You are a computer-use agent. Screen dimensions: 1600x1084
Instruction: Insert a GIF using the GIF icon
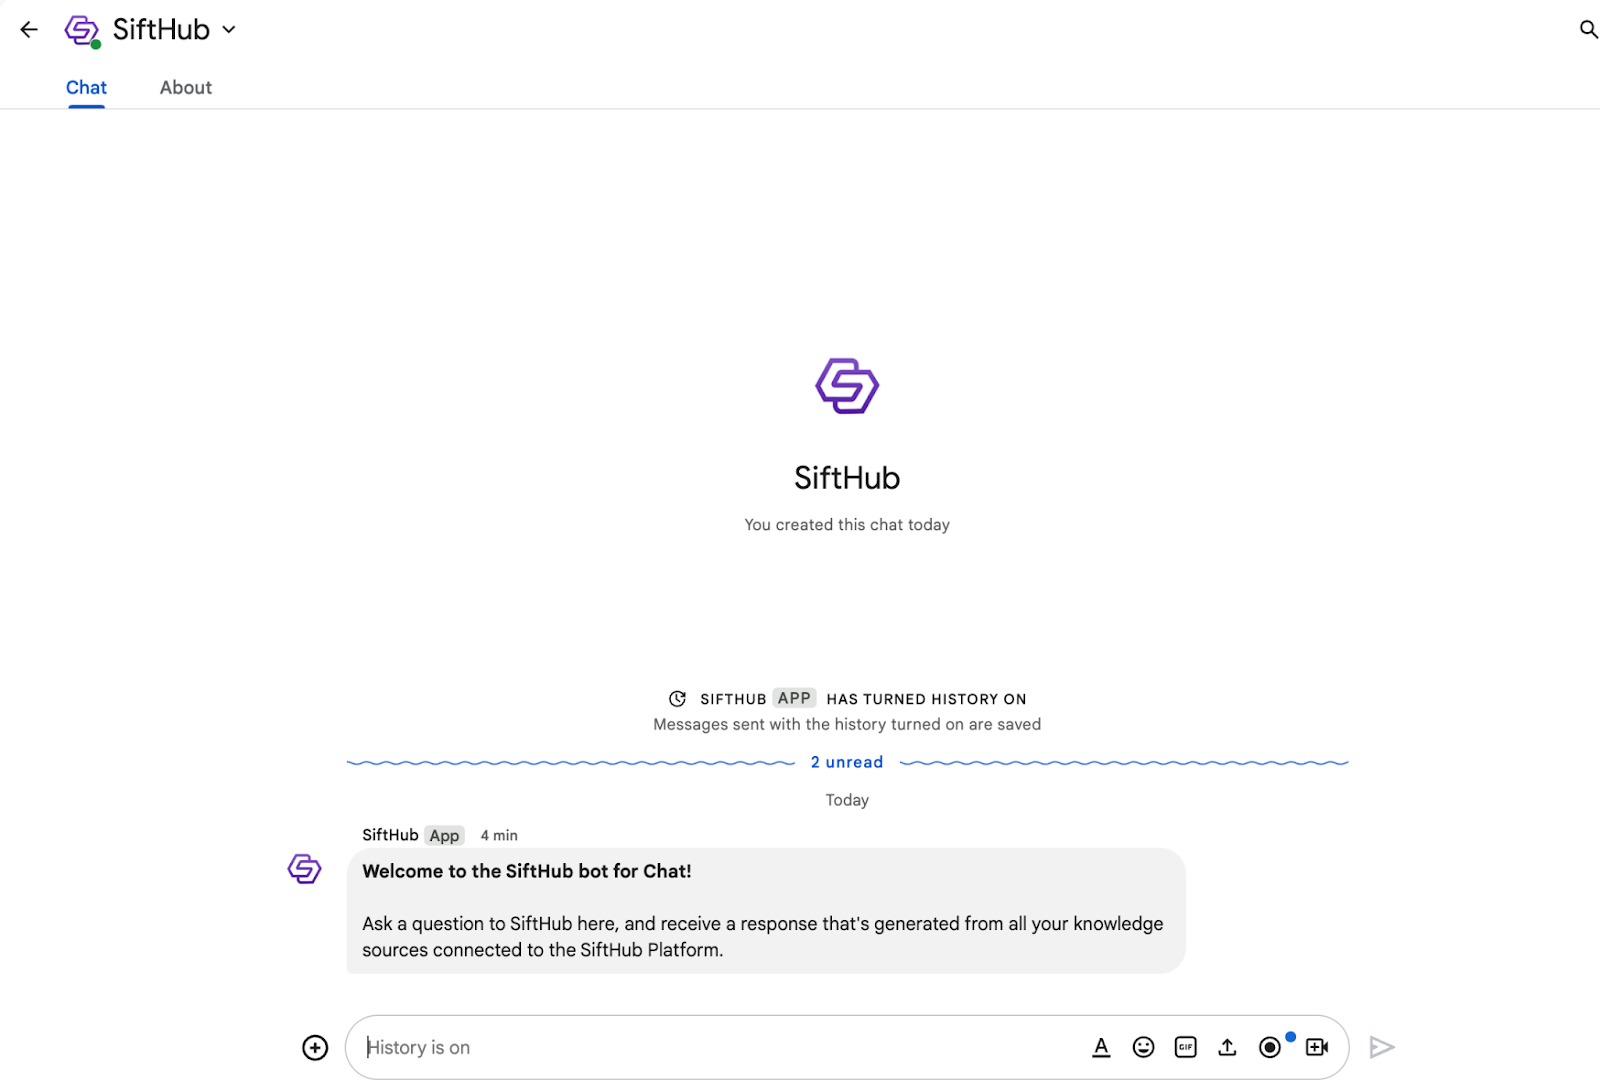coord(1185,1047)
